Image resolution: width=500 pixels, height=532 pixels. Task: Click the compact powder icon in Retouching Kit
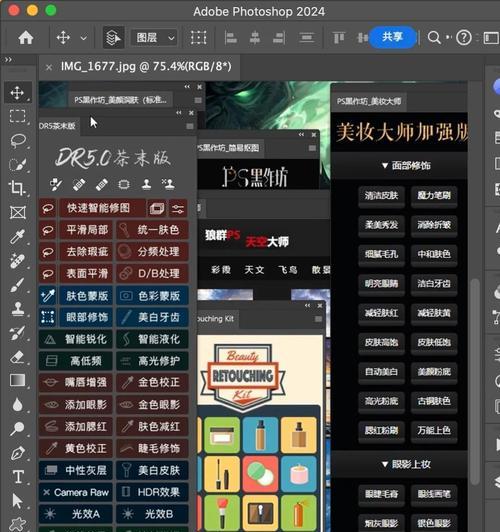260,474
